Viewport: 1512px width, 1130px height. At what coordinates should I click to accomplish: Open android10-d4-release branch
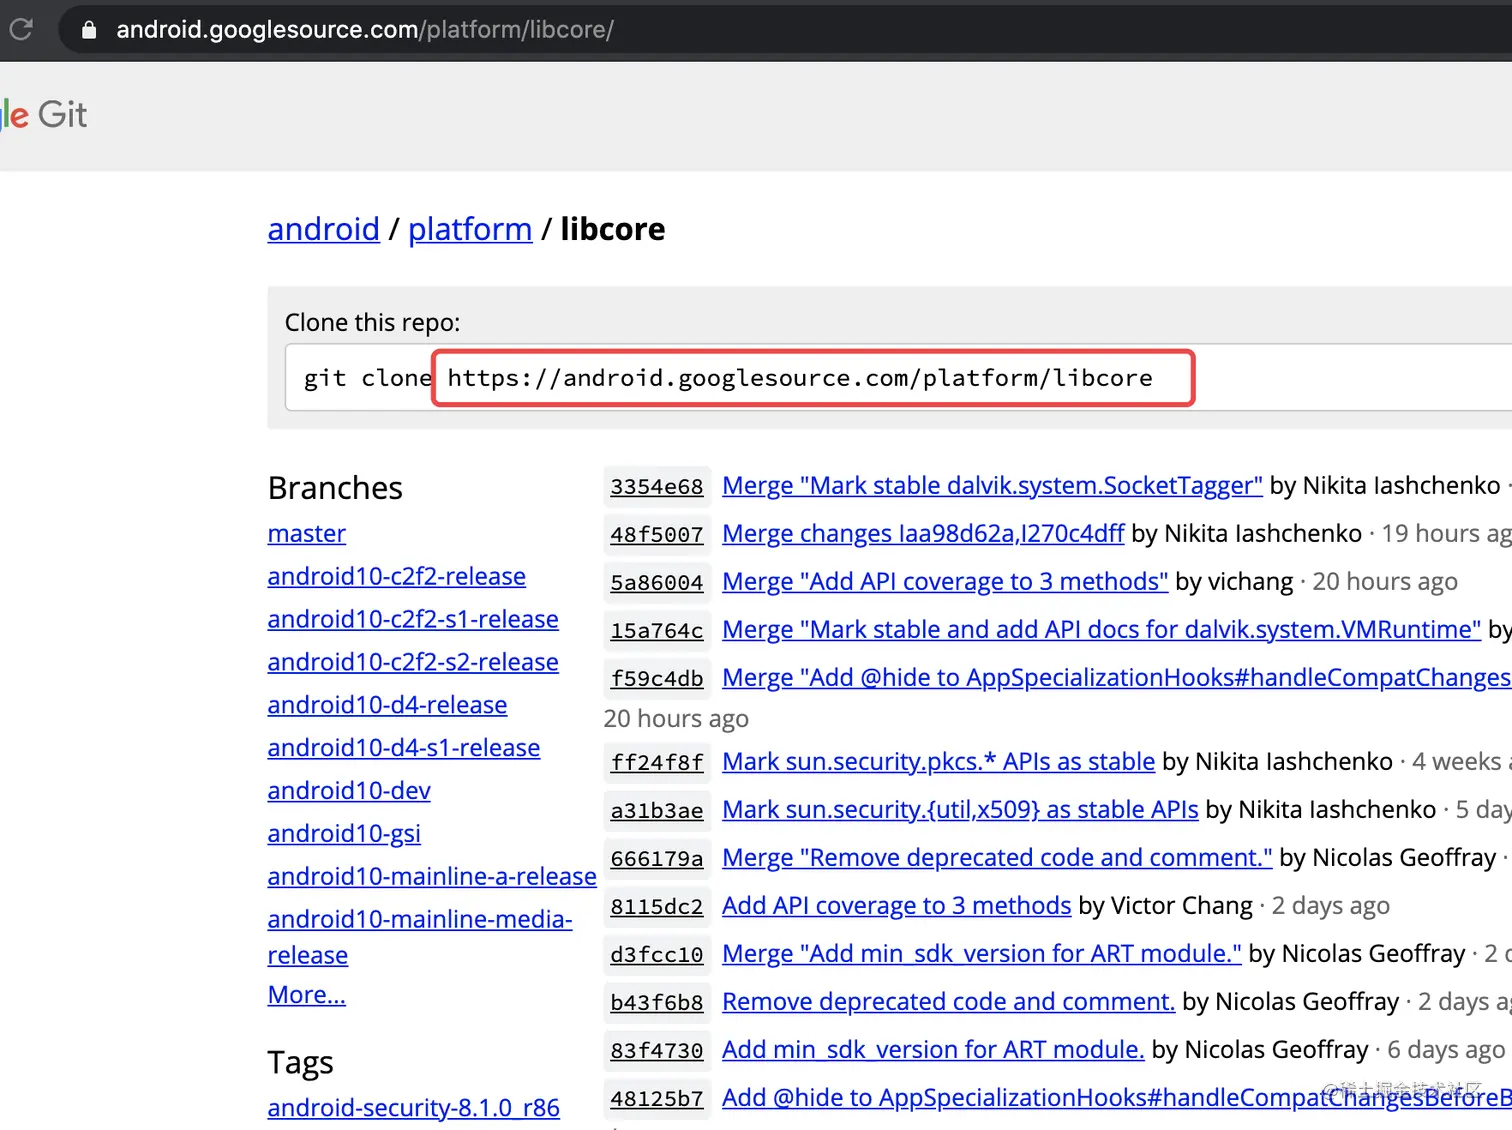tap(387, 706)
